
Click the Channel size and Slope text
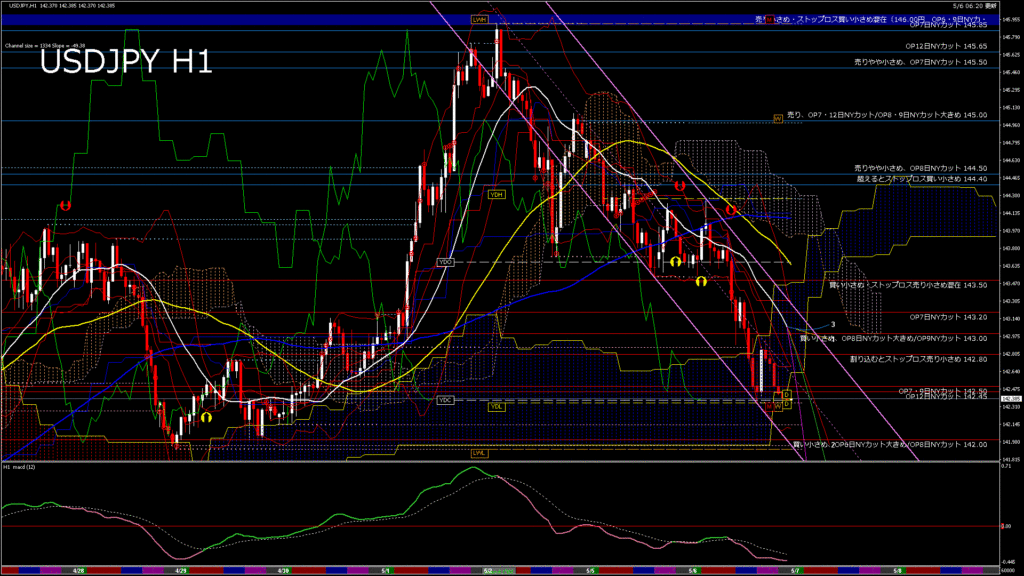(x=45, y=45)
